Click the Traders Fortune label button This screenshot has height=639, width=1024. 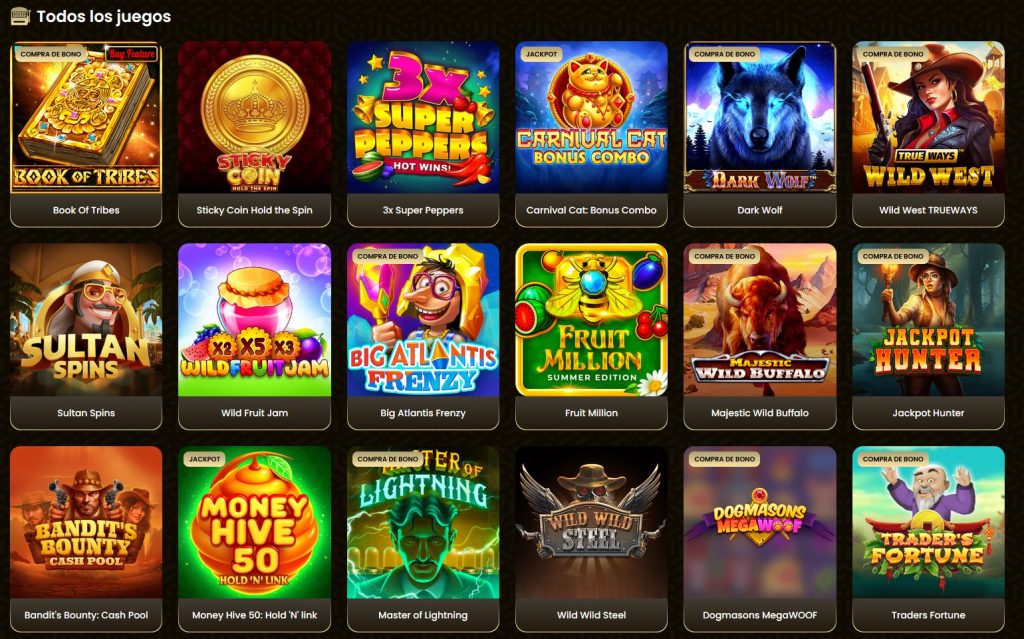[929, 615]
